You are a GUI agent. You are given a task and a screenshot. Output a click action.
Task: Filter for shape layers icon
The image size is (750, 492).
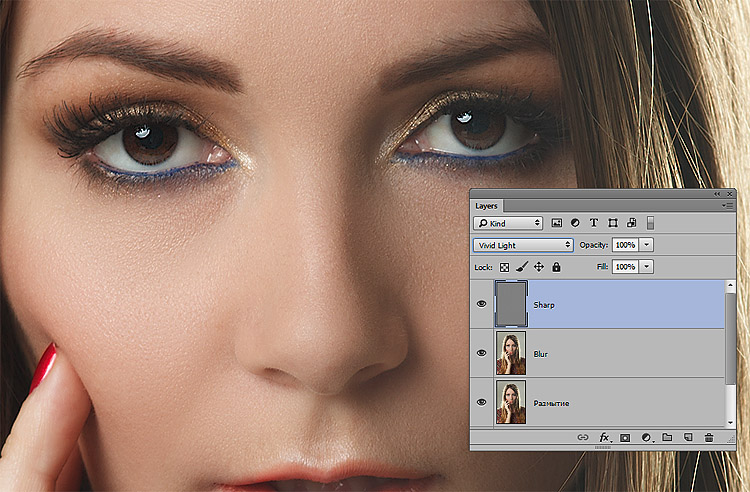pos(613,223)
